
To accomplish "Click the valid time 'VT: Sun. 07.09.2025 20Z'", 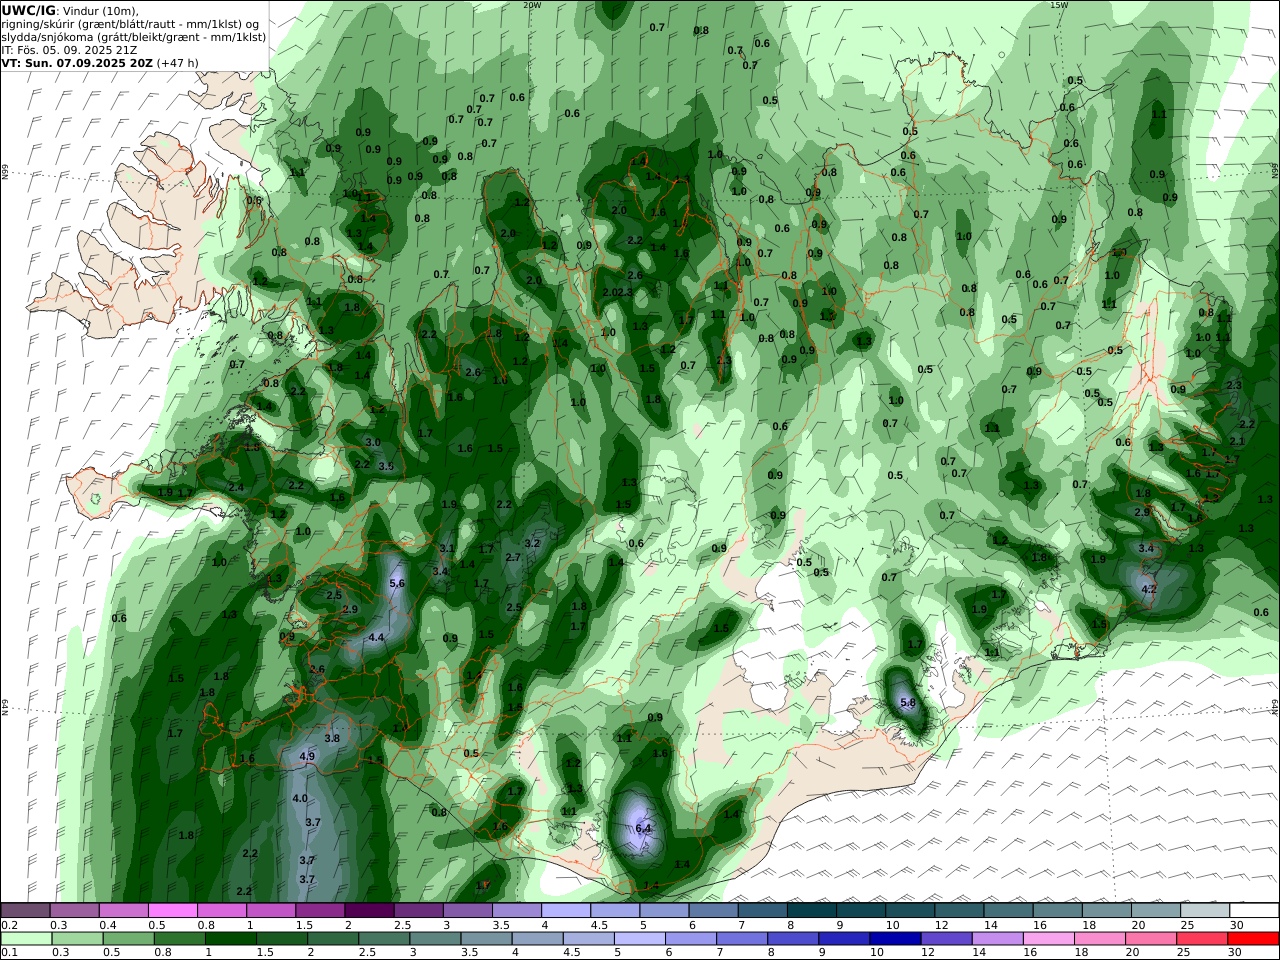I will pyautogui.click(x=77, y=62).
